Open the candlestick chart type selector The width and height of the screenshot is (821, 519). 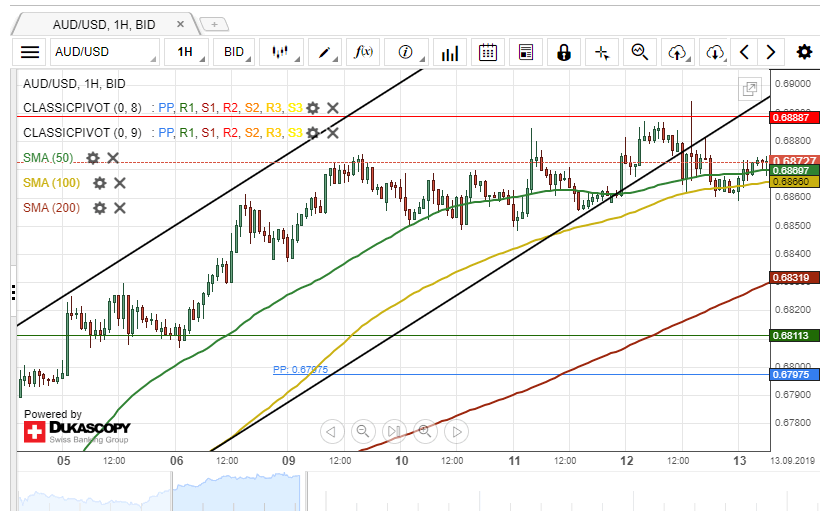282,52
